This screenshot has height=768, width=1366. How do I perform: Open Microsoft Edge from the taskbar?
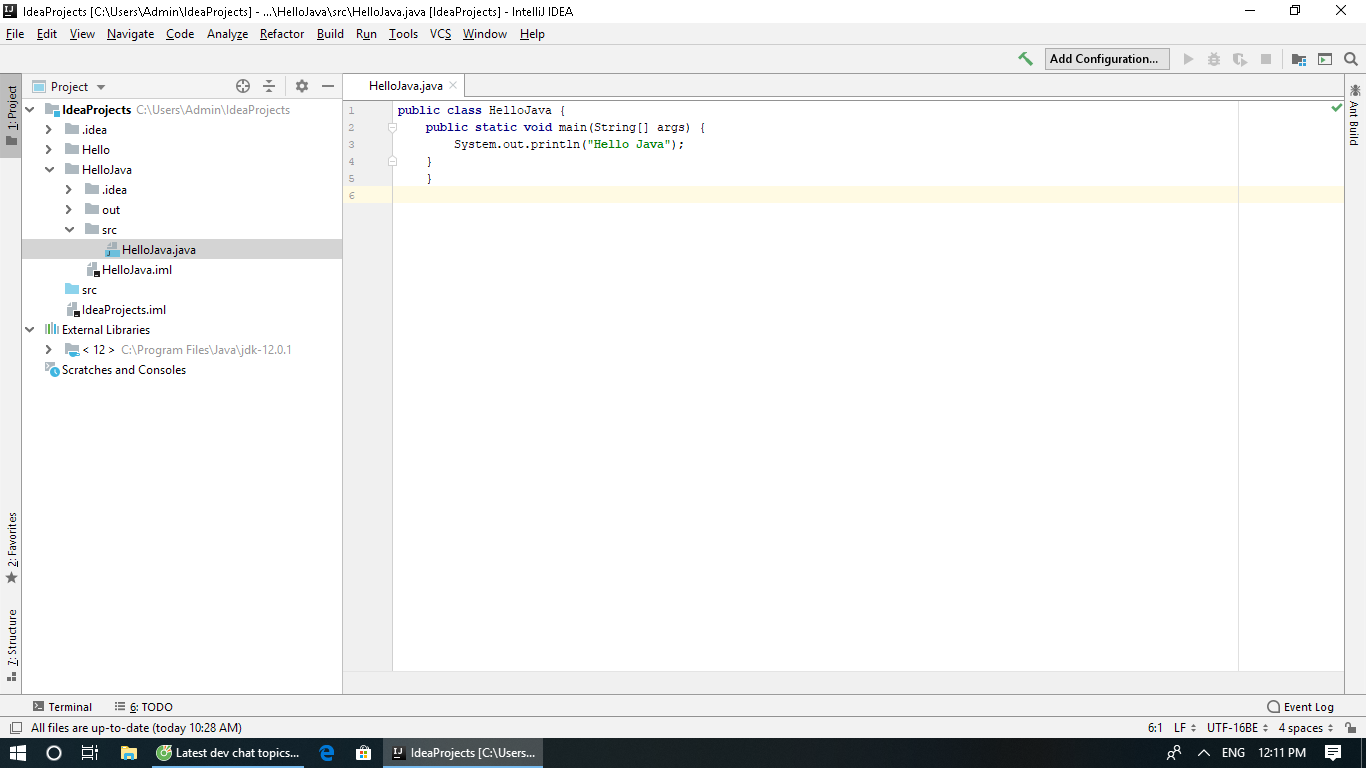tap(327, 753)
